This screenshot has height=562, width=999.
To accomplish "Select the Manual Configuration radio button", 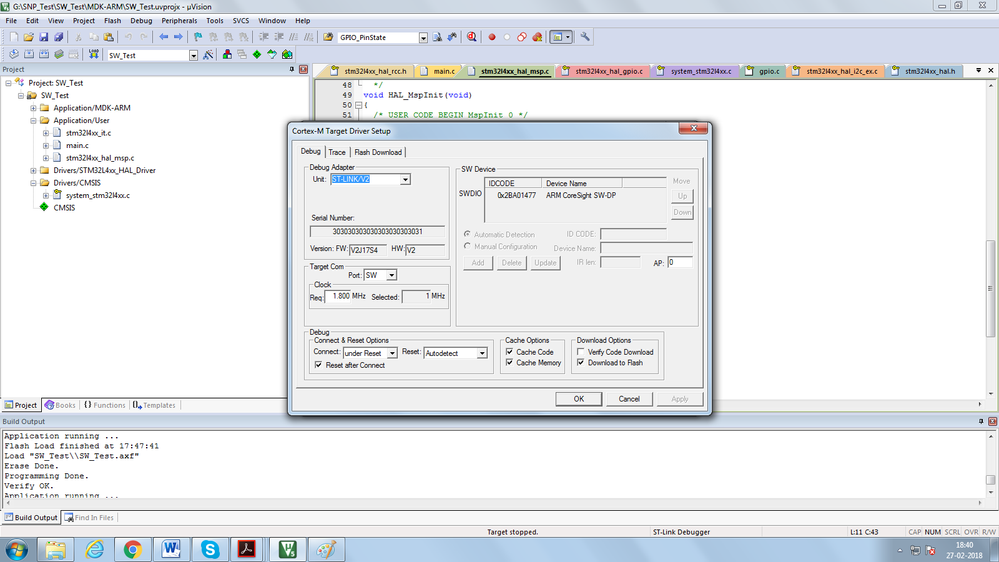I will [468, 246].
